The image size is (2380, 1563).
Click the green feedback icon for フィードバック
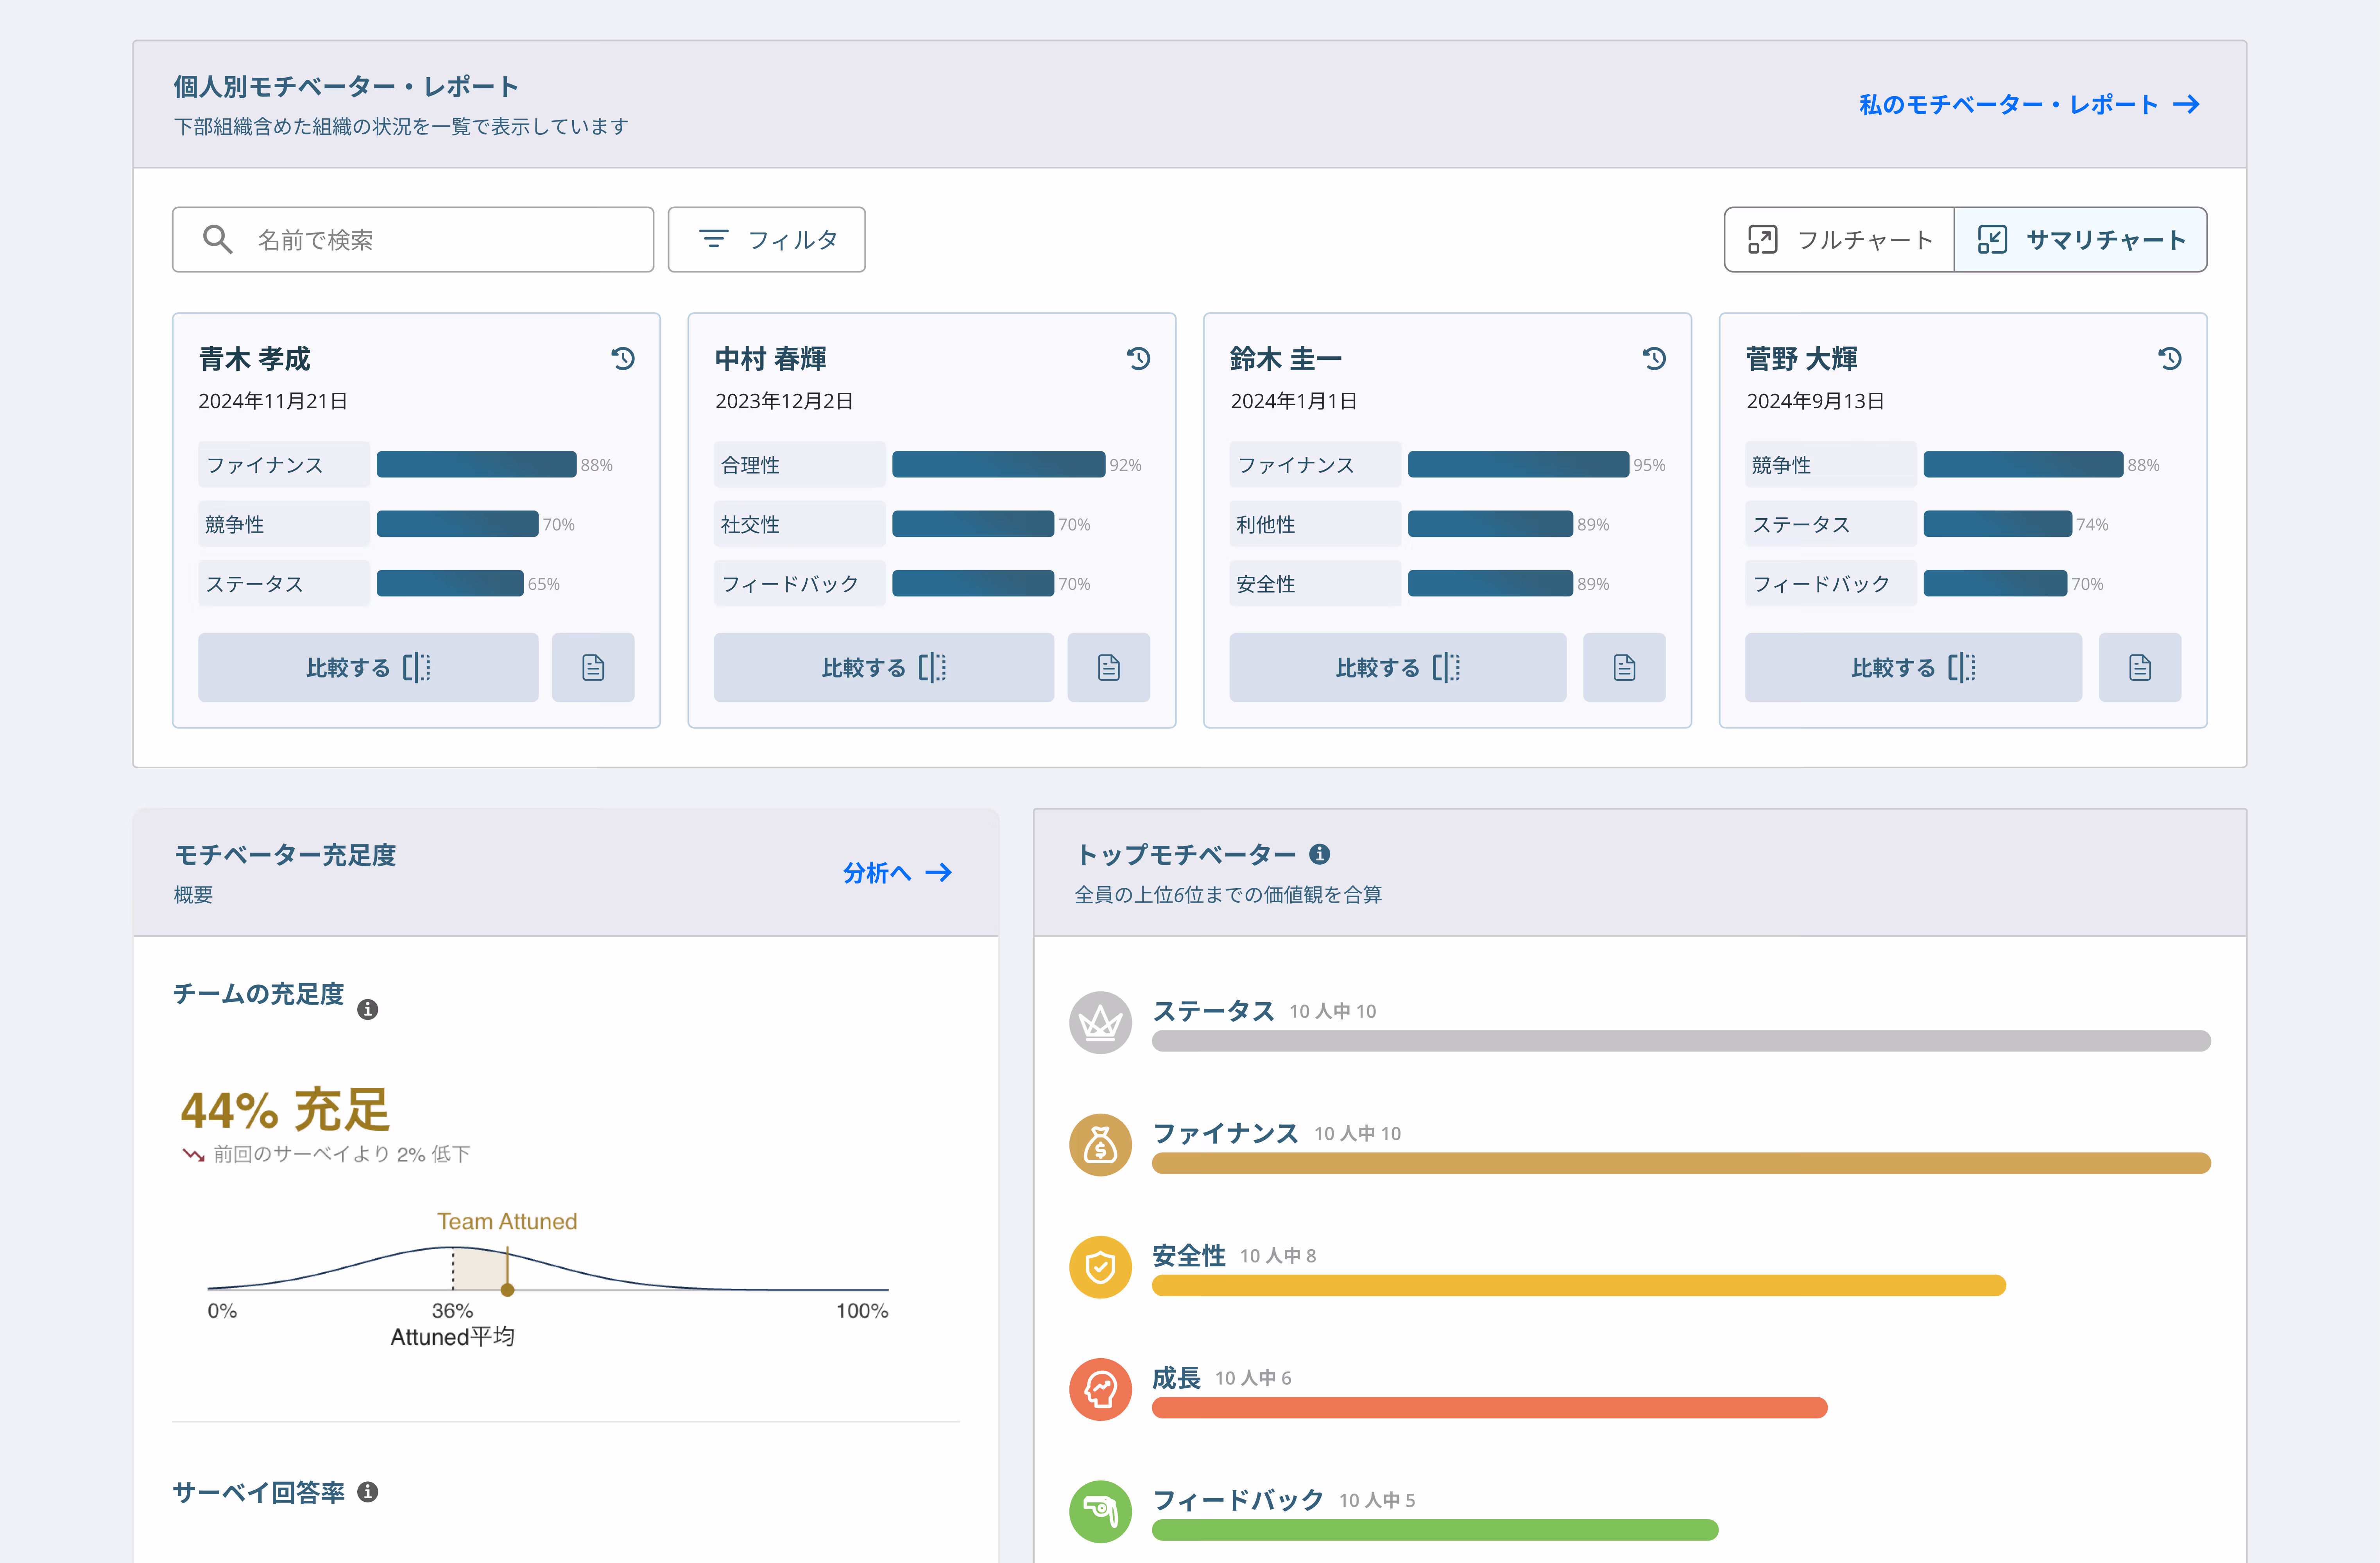click(1100, 1511)
